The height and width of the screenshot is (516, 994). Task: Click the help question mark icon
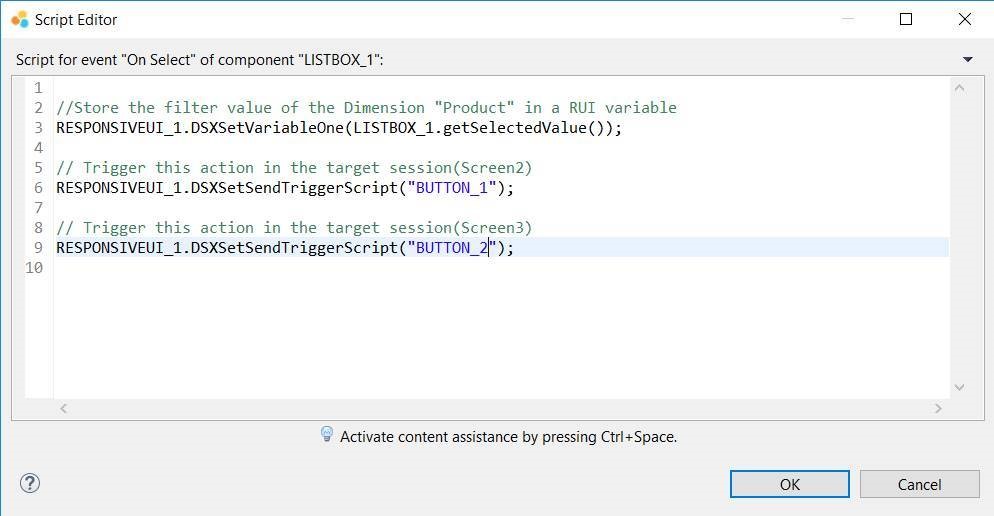30,484
